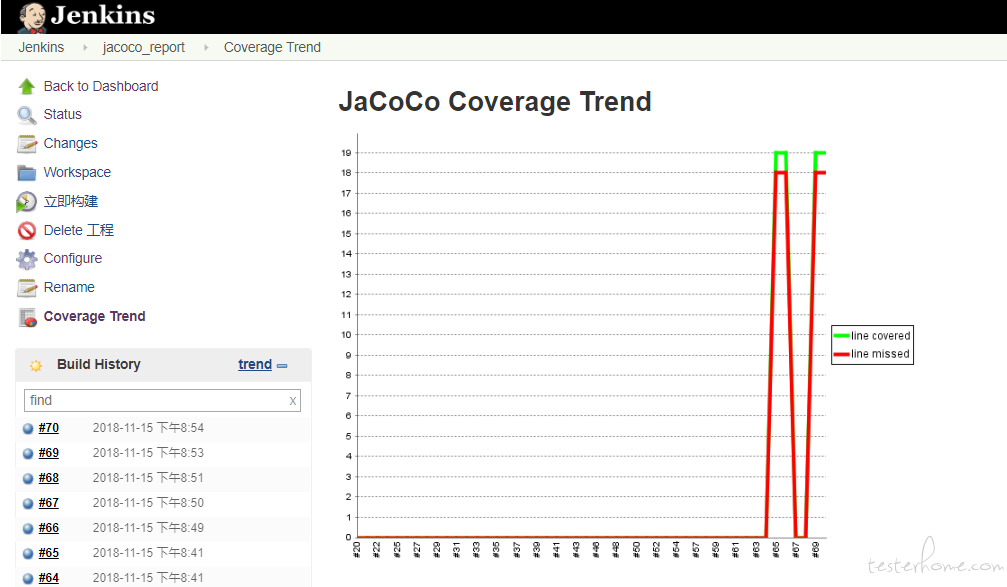Click the blue status ball for build #67
This screenshot has width=1007, height=587.
click(x=28, y=504)
